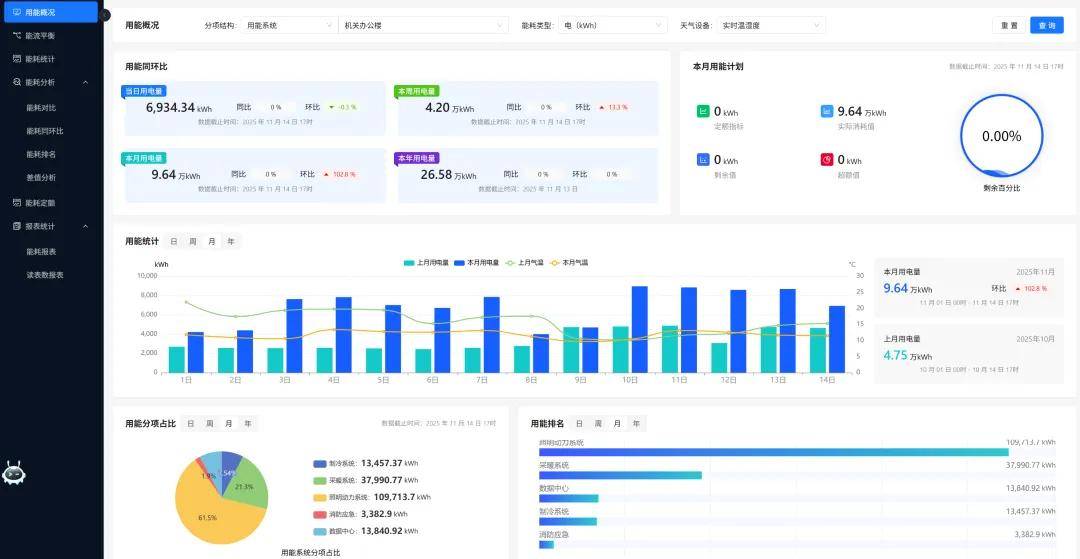Click the 能流平衡 sidebar icon
1080x559 pixels.
point(16,35)
